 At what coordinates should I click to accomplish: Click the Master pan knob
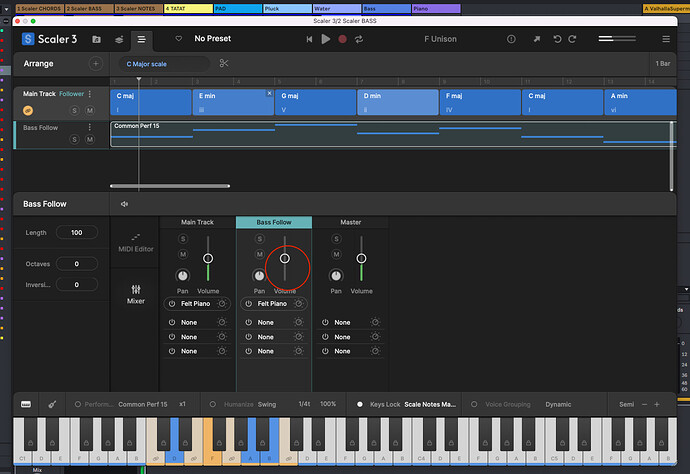[x=336, y=276]
